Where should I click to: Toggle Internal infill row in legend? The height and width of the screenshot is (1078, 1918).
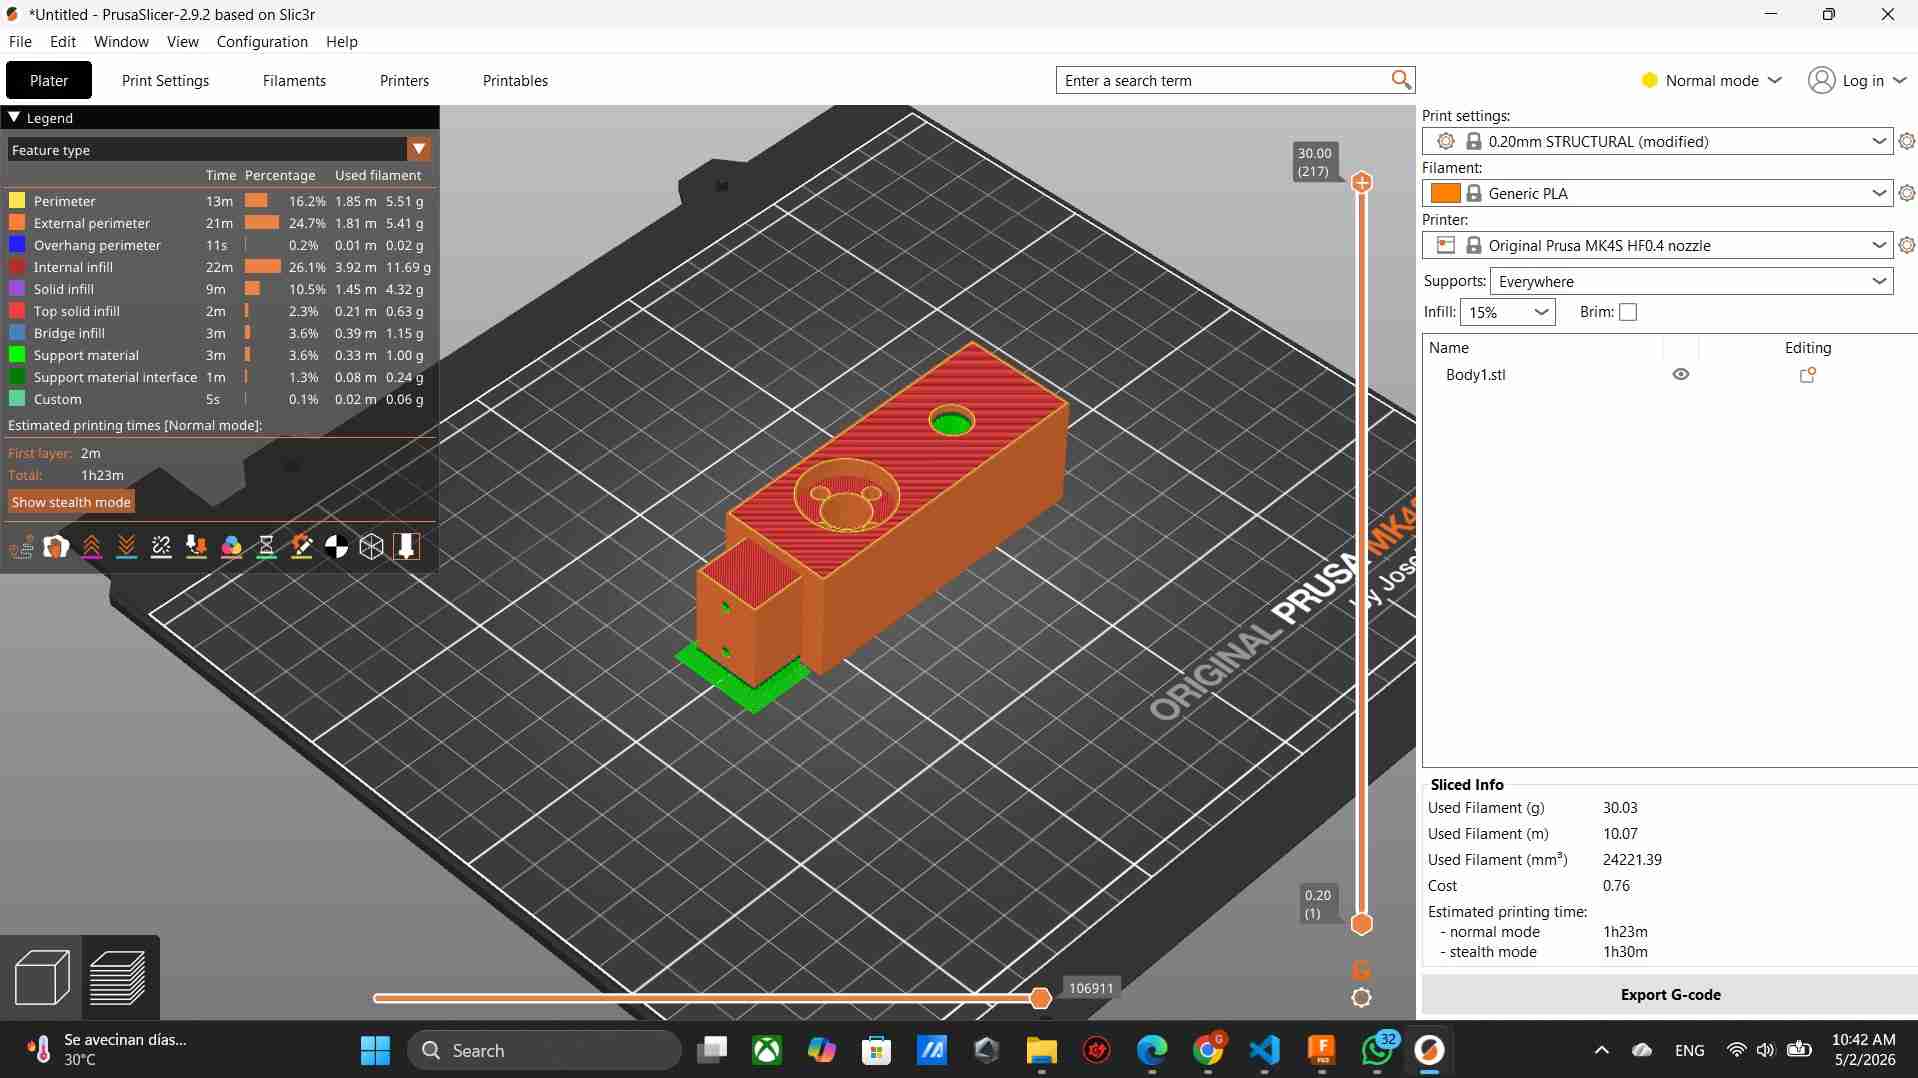218,267
